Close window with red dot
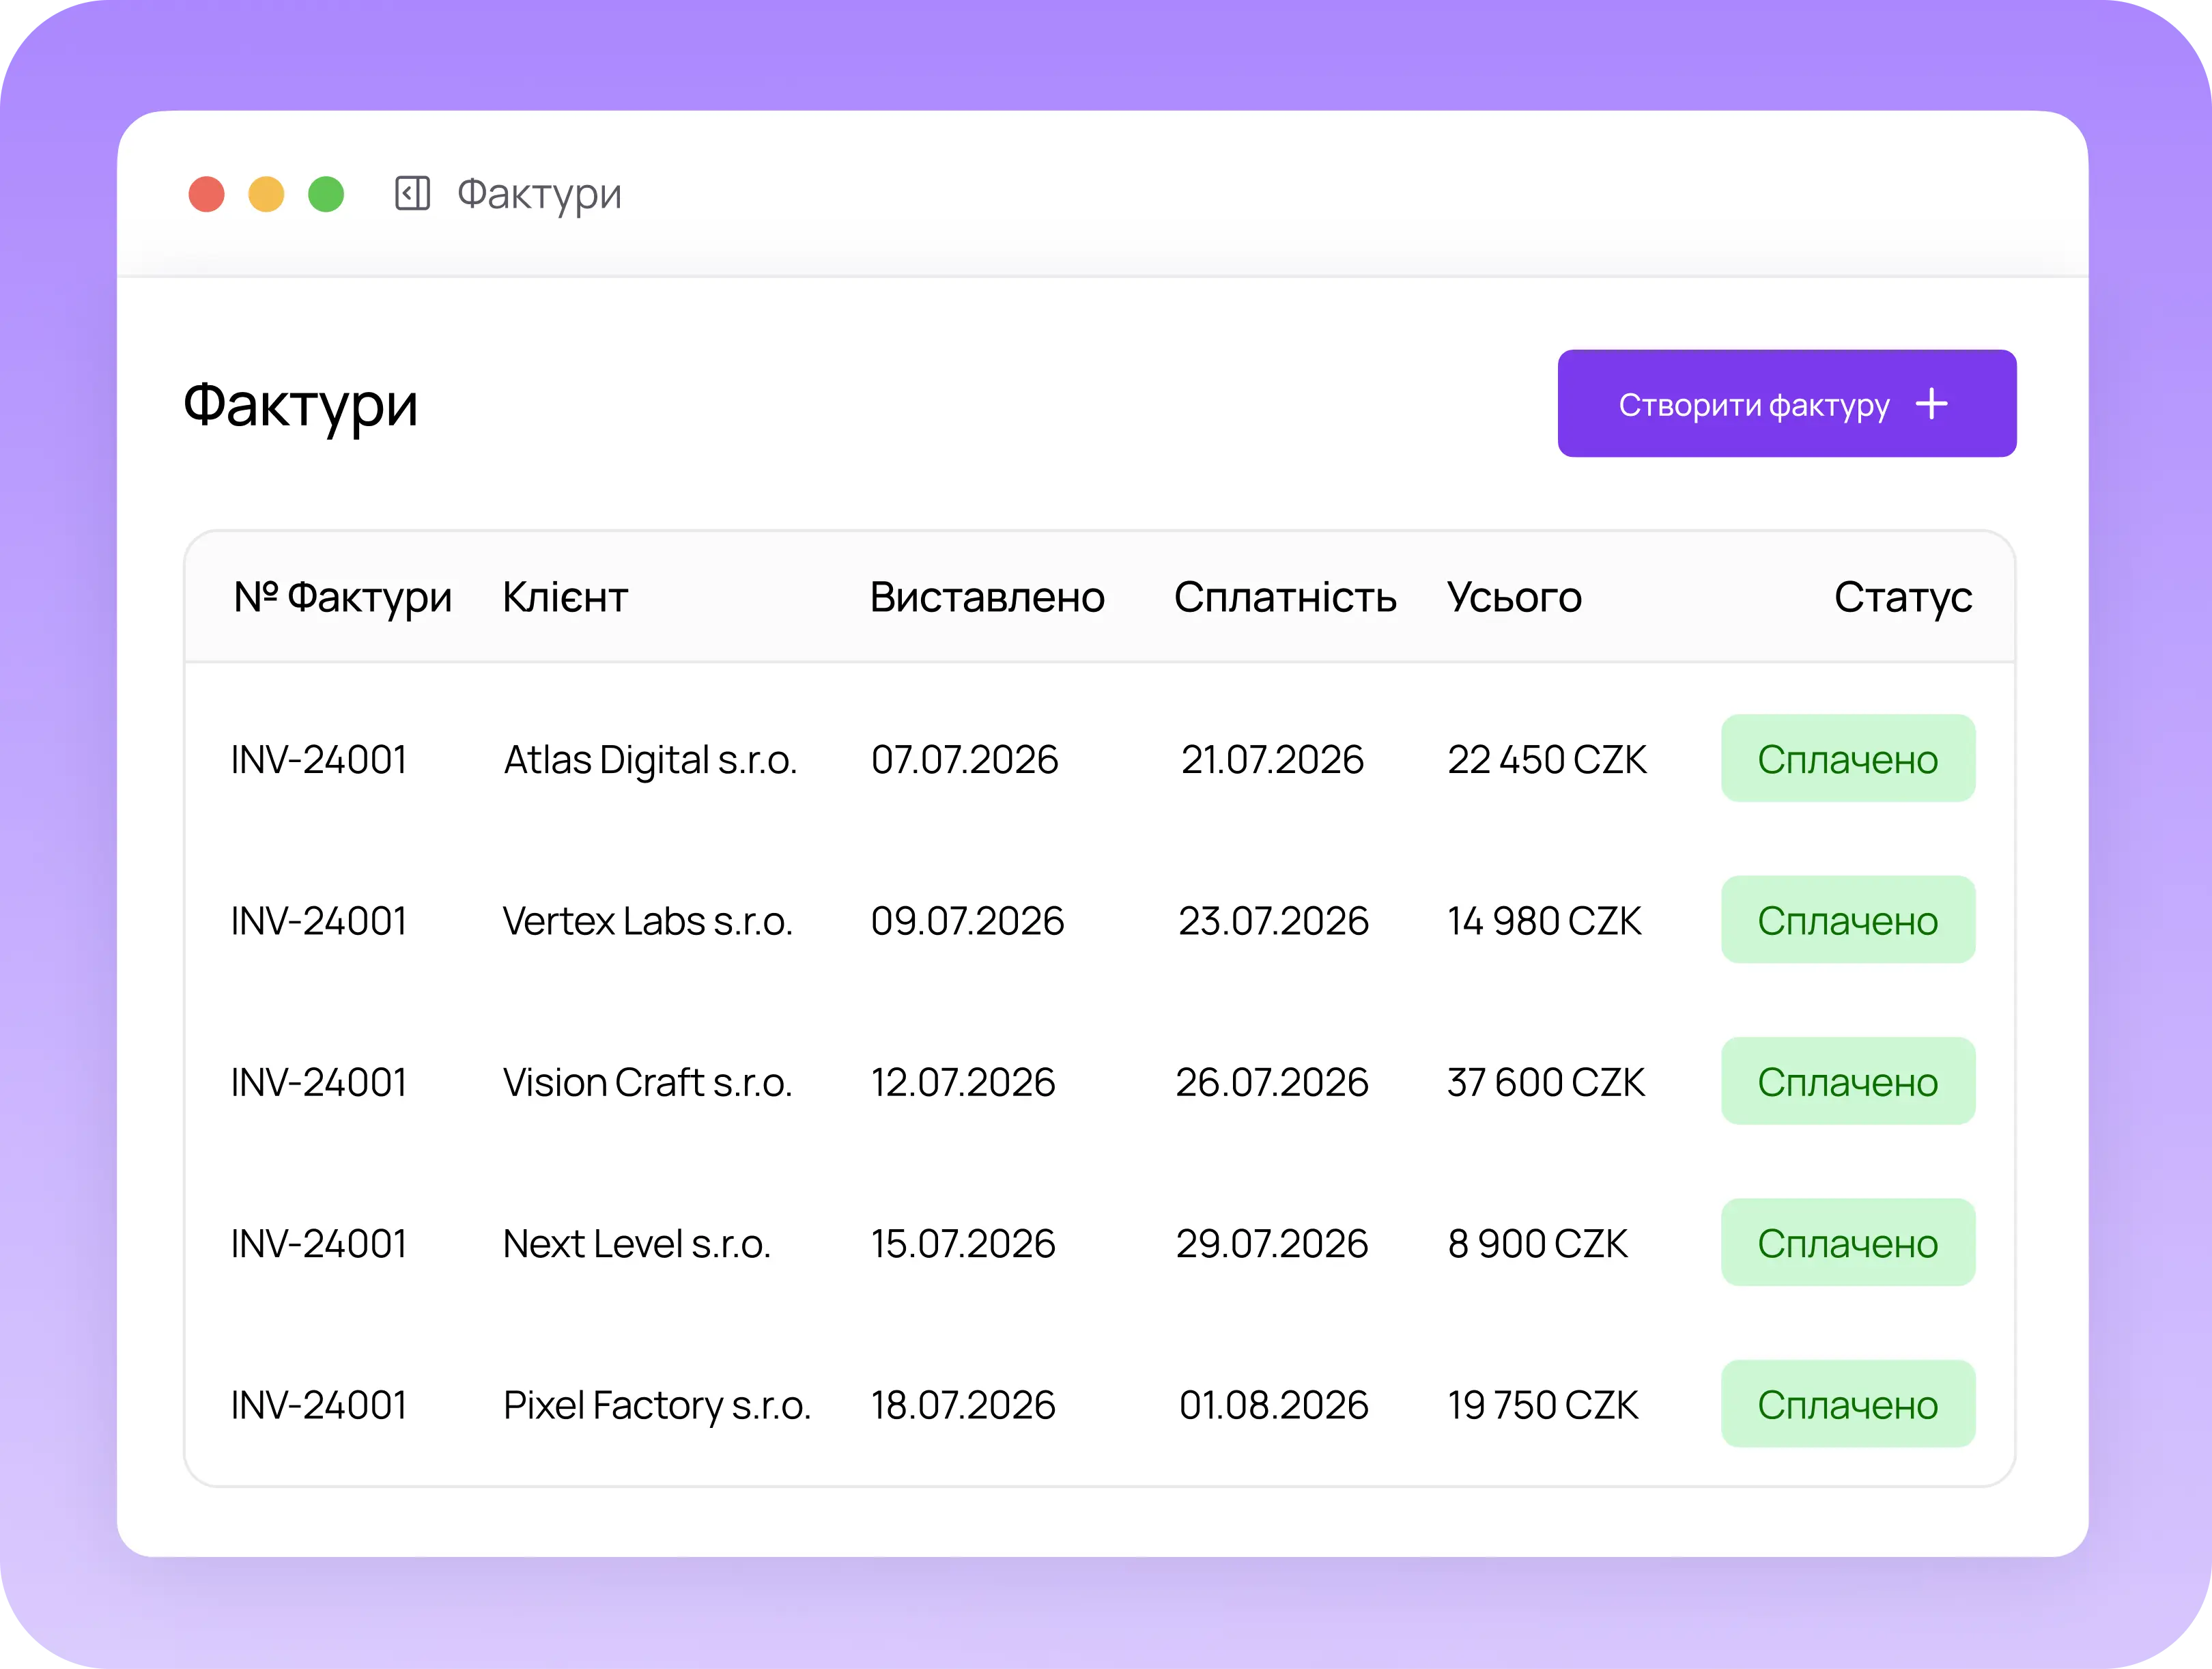 click(207, 194)
